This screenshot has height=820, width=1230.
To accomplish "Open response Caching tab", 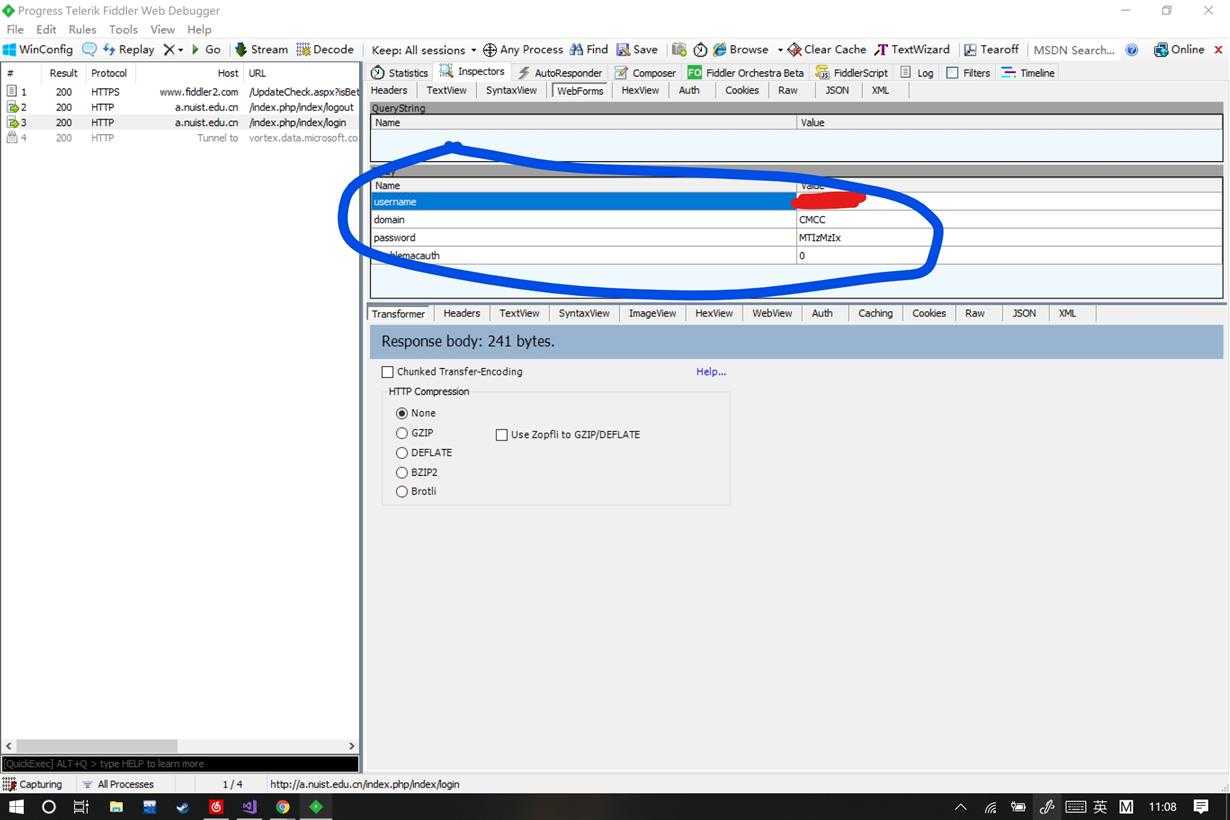I will 875,313.
